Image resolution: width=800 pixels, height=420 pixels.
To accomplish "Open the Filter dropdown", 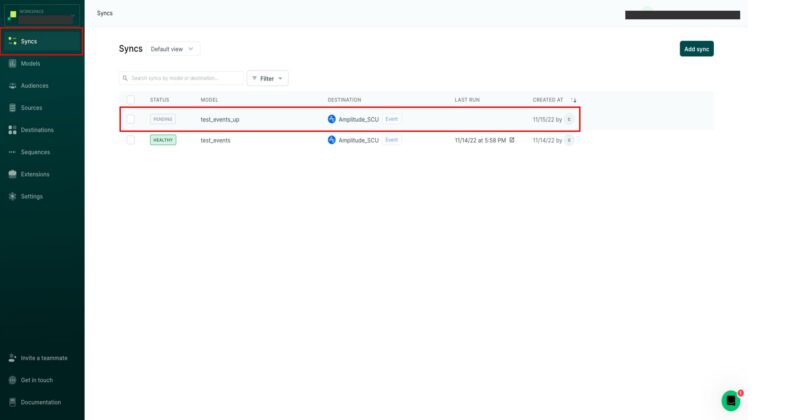I will click(x=267, y=78).
